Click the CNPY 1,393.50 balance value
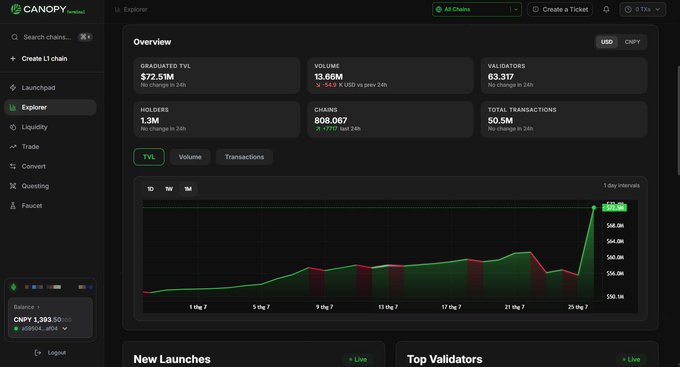The height and width of the screenshot is (367, 680). (42, 320)
